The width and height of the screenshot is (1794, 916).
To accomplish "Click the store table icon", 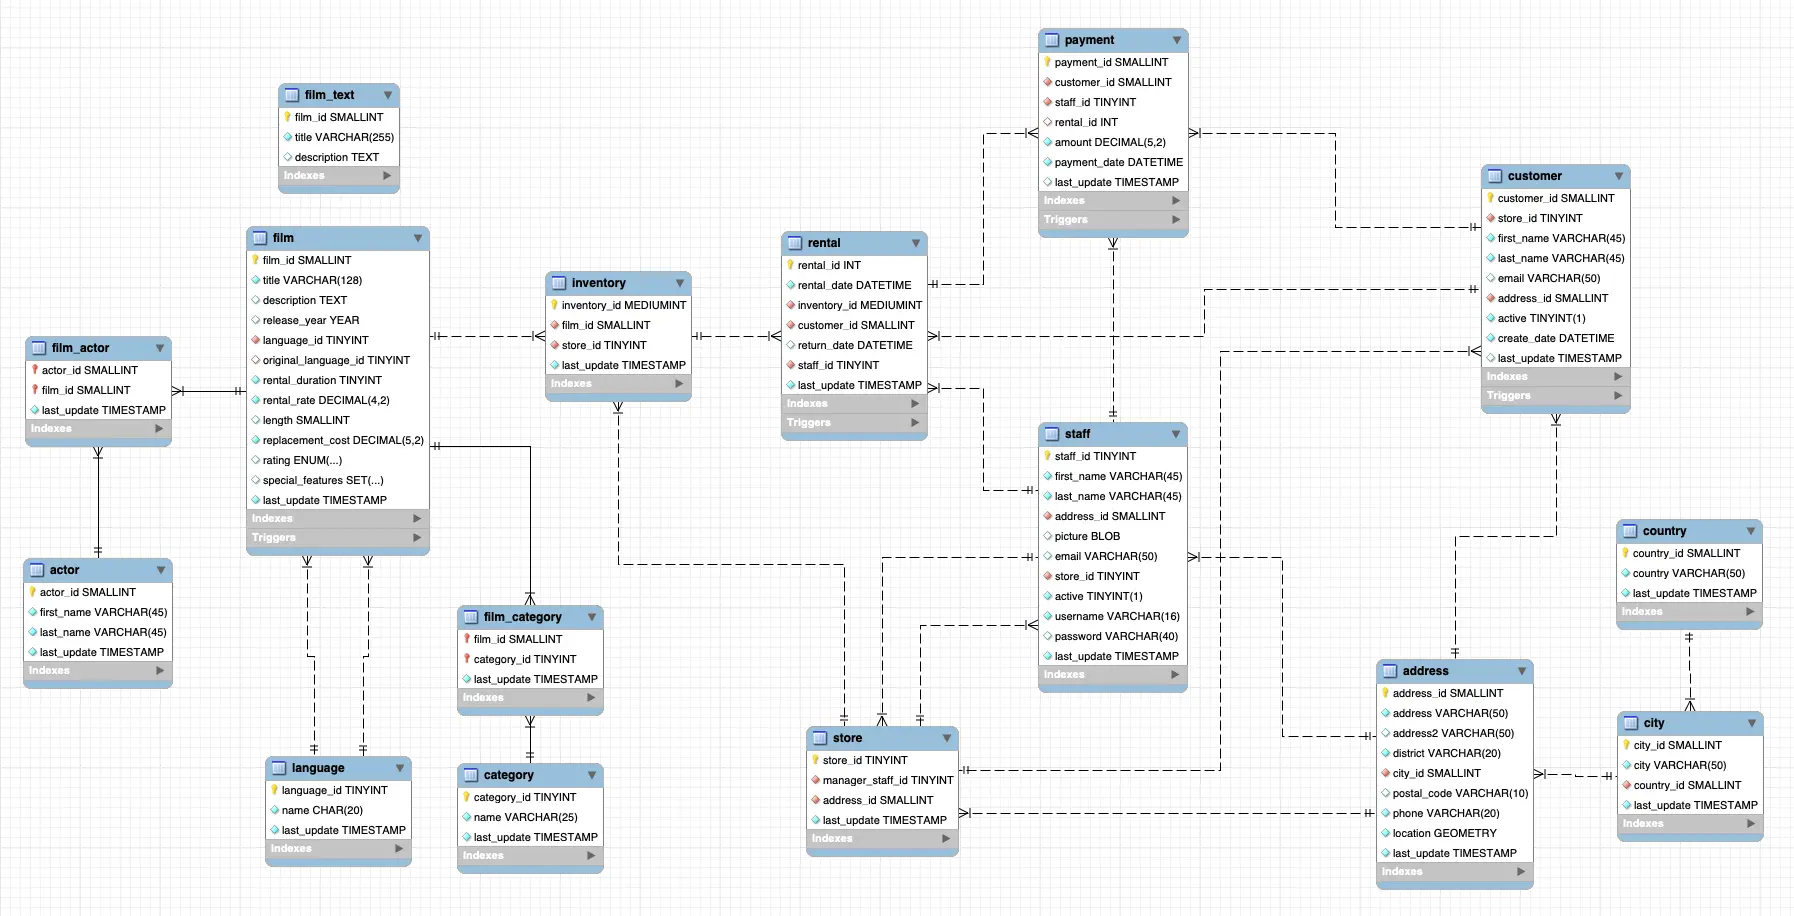I will (819, 738).
